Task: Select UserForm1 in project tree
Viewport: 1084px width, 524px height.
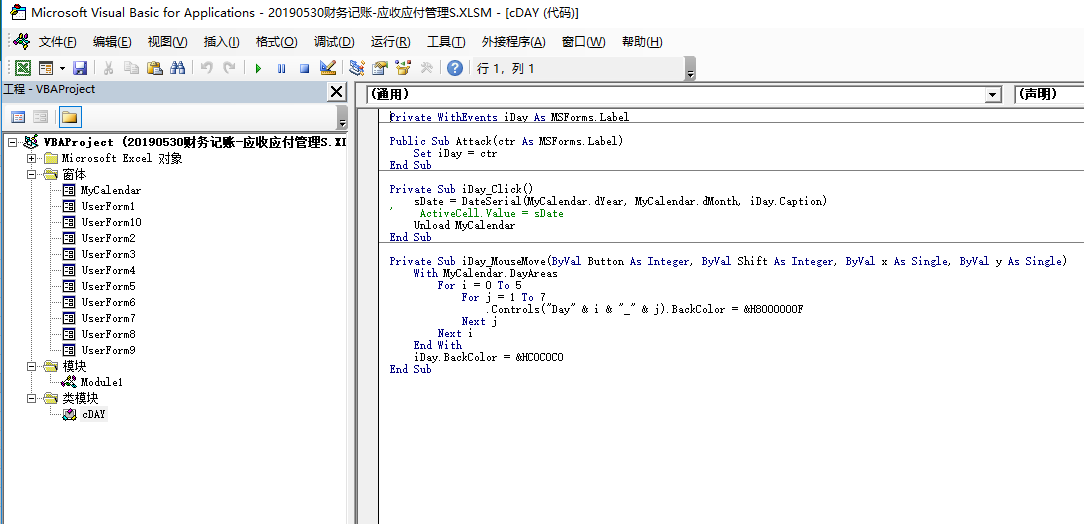Action: pos(108,206)
